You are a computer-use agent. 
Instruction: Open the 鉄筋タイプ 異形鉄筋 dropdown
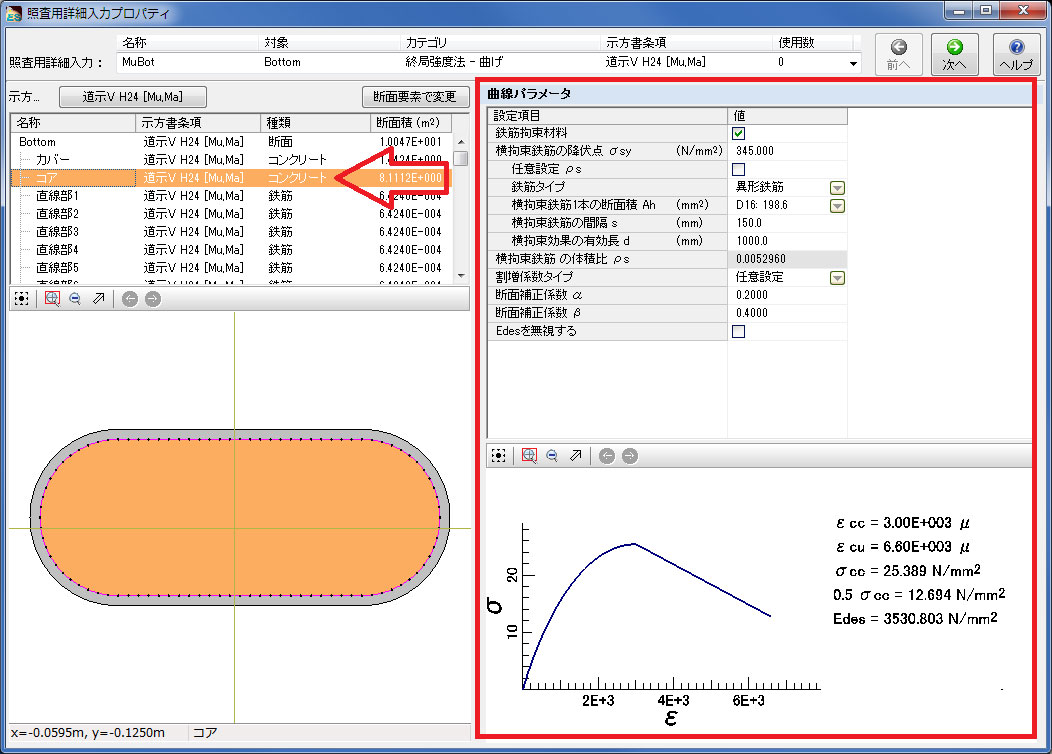[837, 187]
